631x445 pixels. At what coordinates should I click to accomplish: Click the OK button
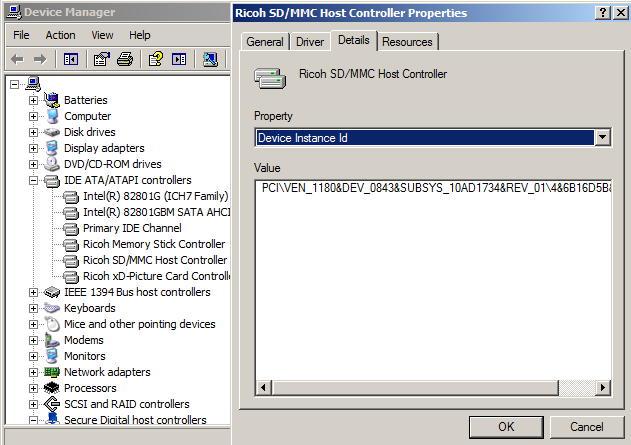tap(506, 426)
